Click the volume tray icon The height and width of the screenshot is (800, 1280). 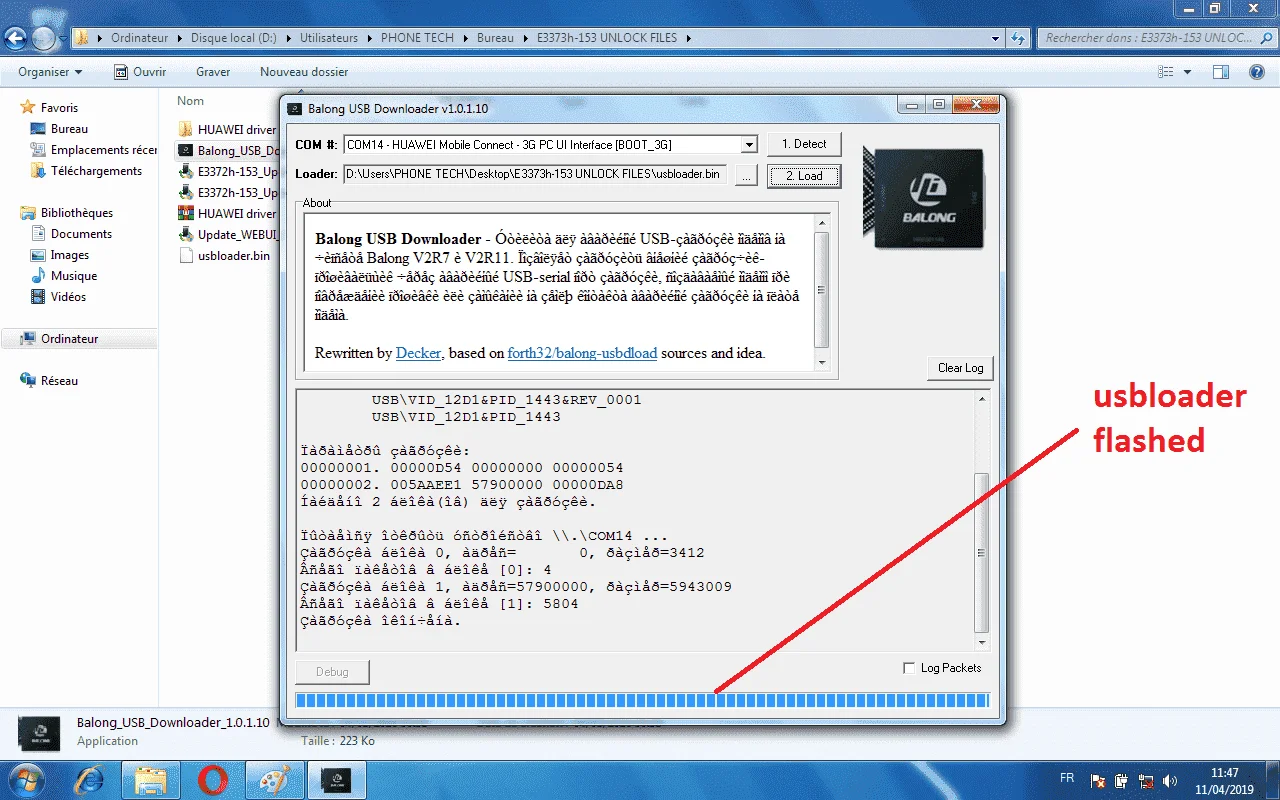click(x=1170, y=780)
